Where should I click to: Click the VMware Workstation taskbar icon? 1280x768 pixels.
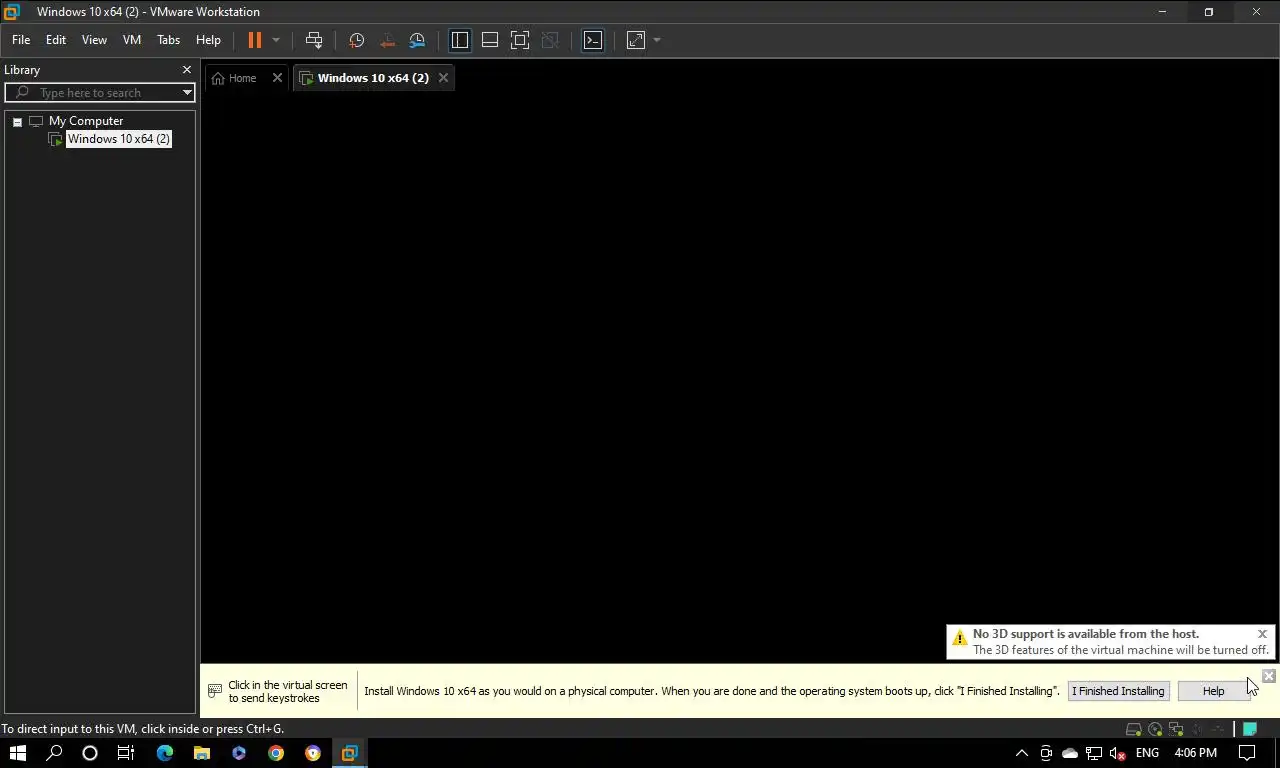pyautogui.click(x=349, y=753)
